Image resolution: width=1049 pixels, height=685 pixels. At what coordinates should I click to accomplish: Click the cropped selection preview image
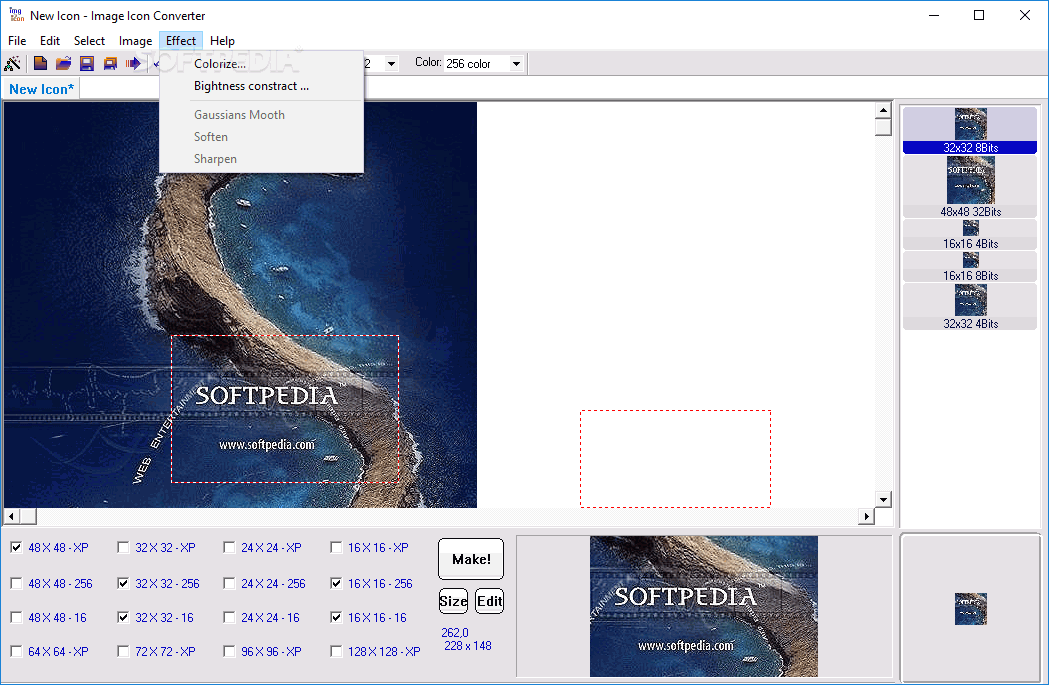(704, 606)
